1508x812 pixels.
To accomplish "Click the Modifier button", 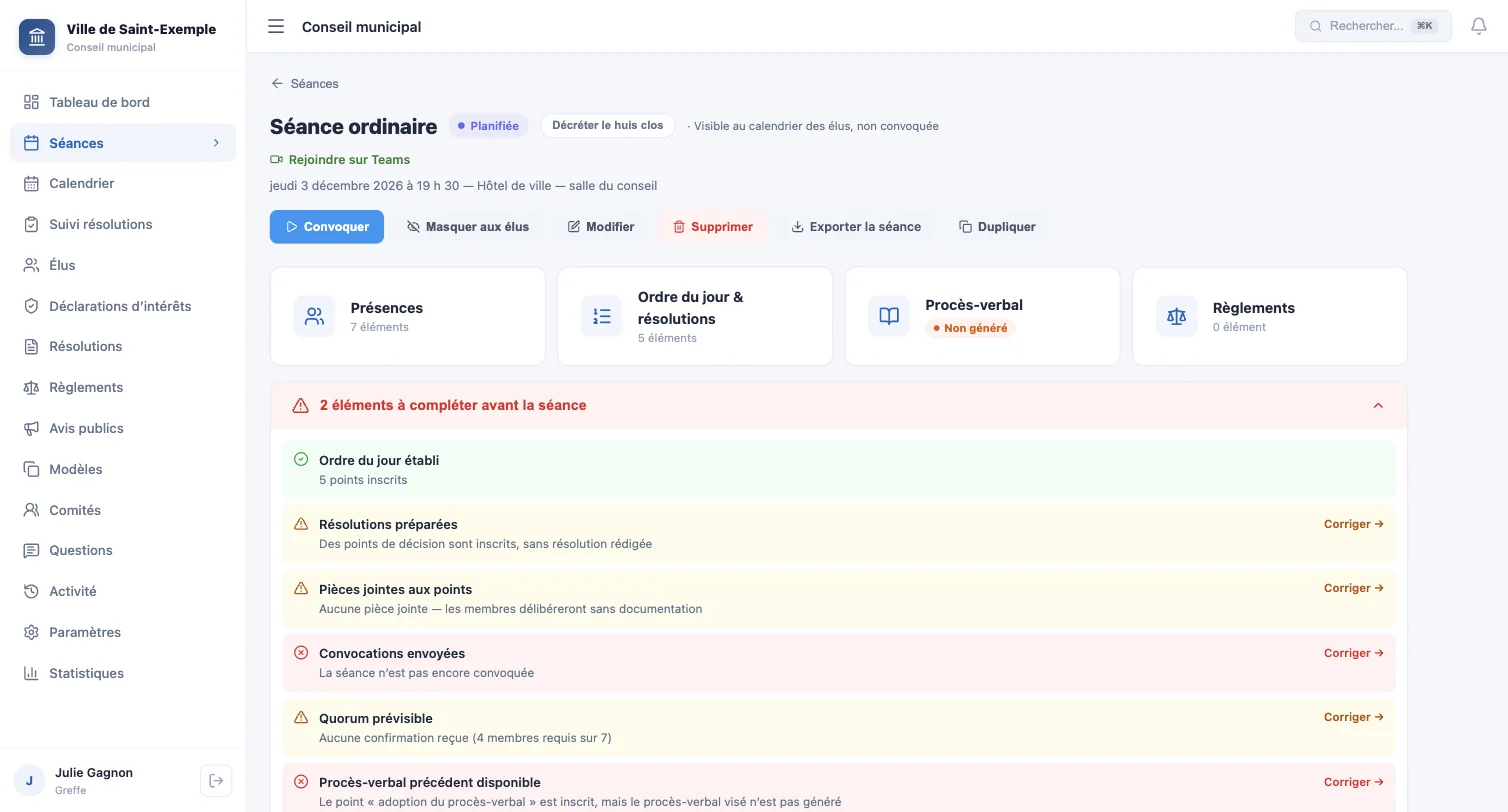I will pos(601,227).
